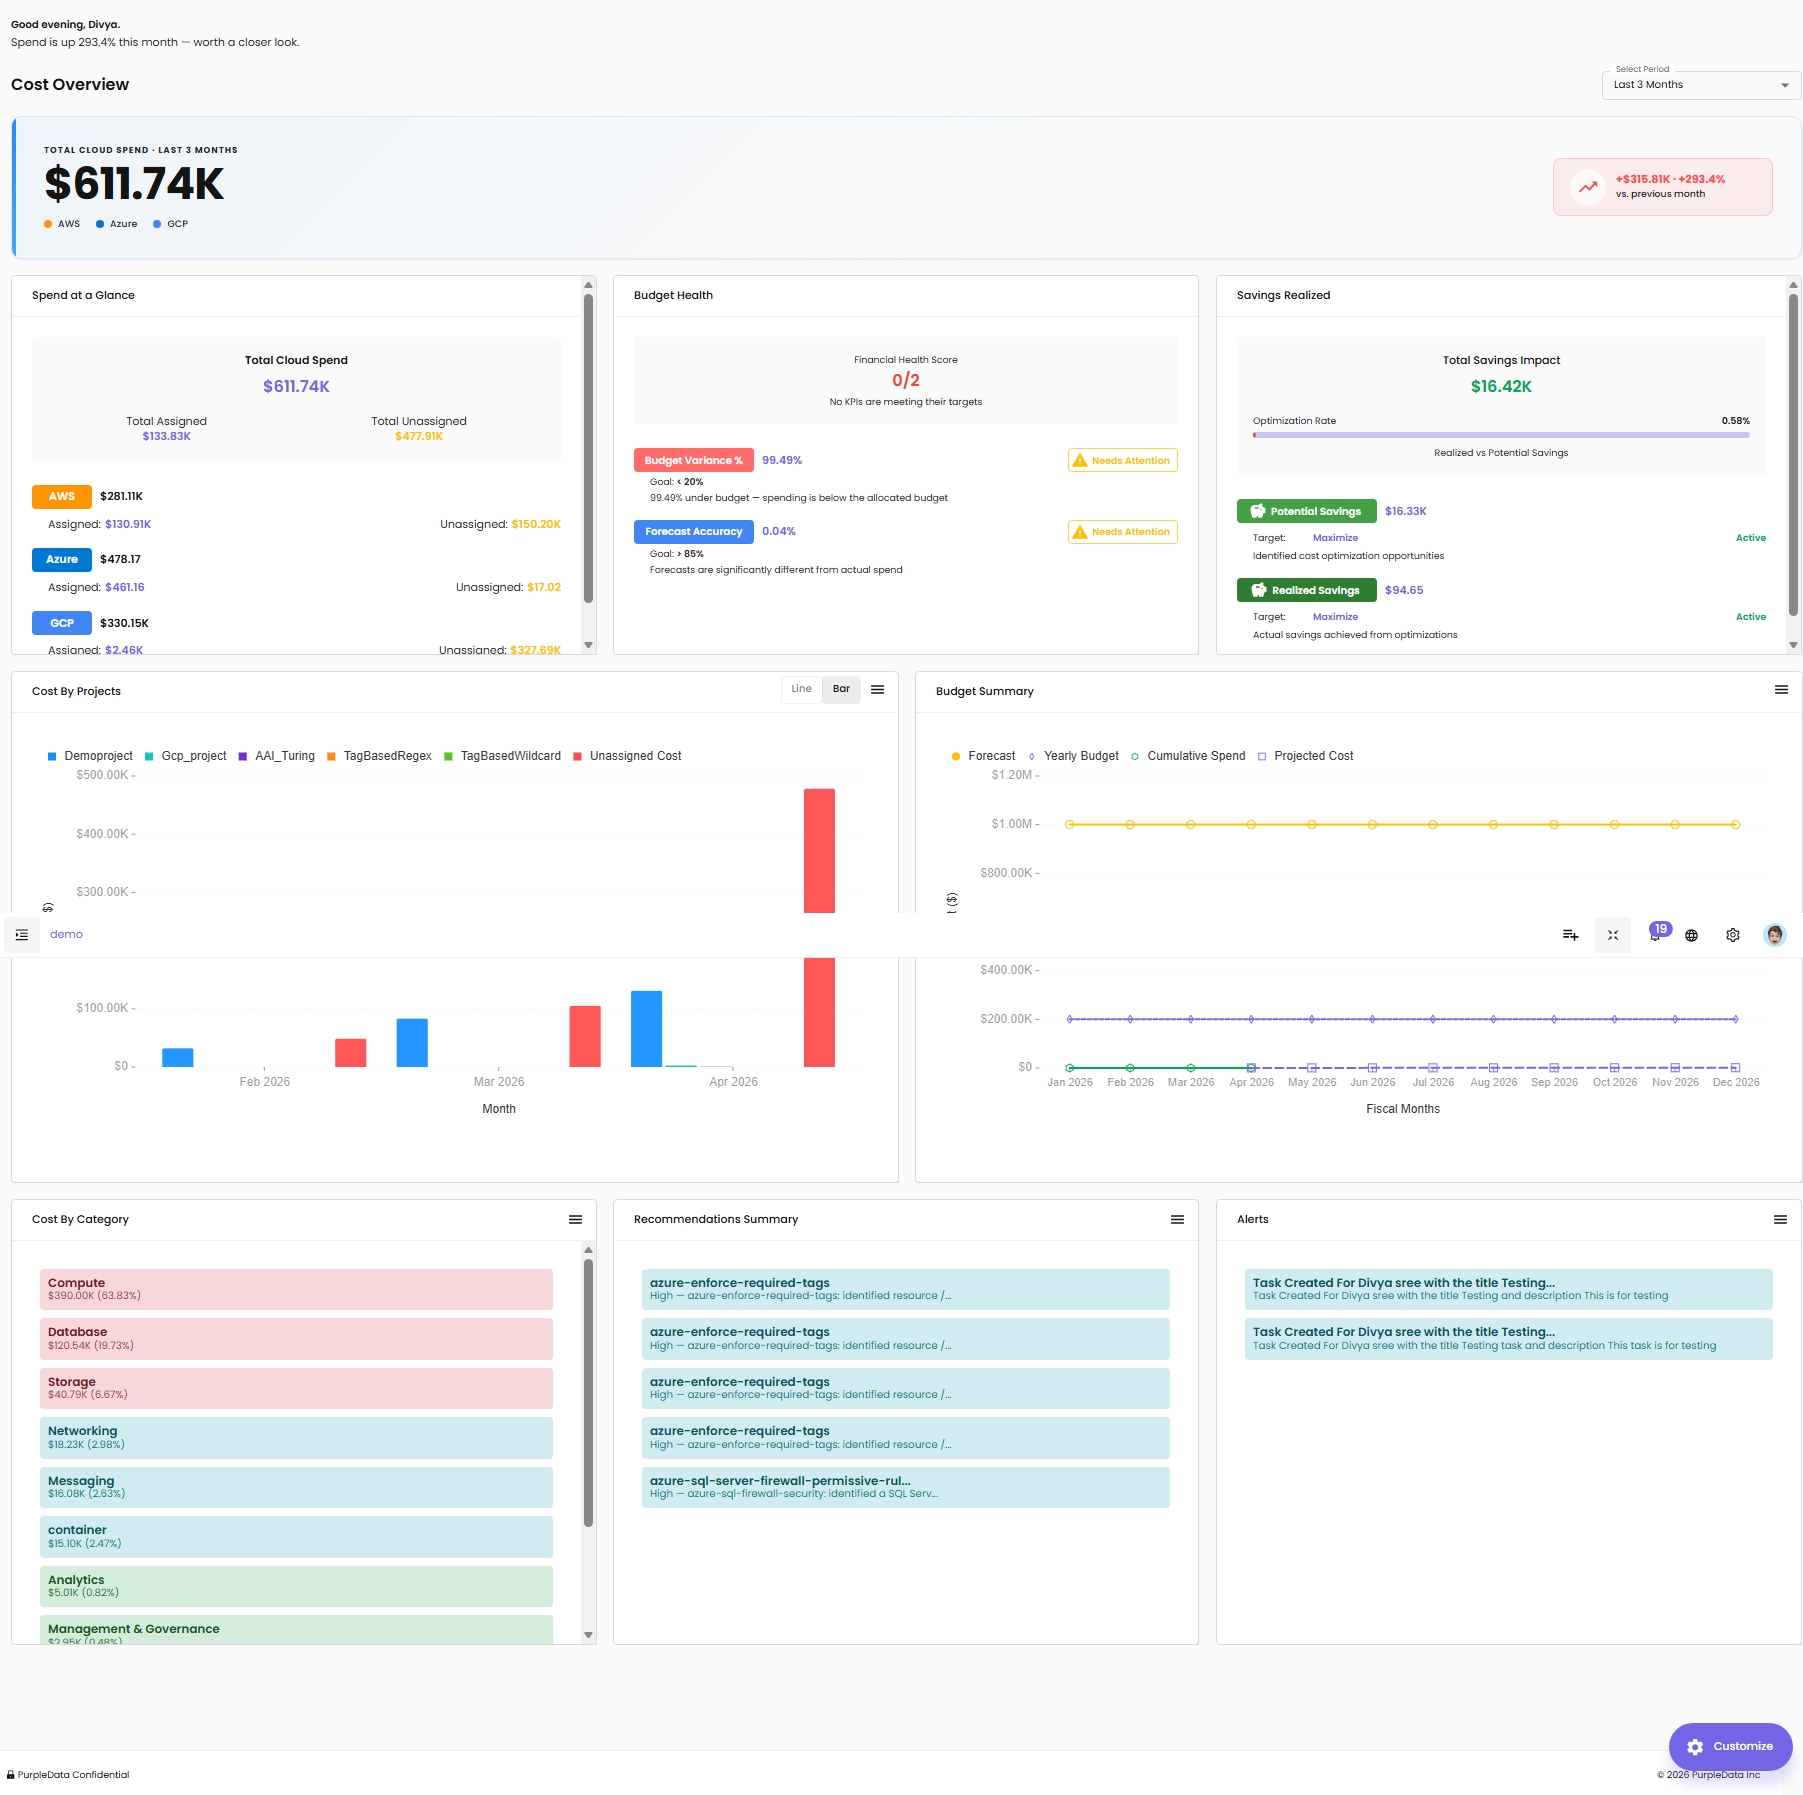Open the settings gear in the toolbar

click(1733, 935)
